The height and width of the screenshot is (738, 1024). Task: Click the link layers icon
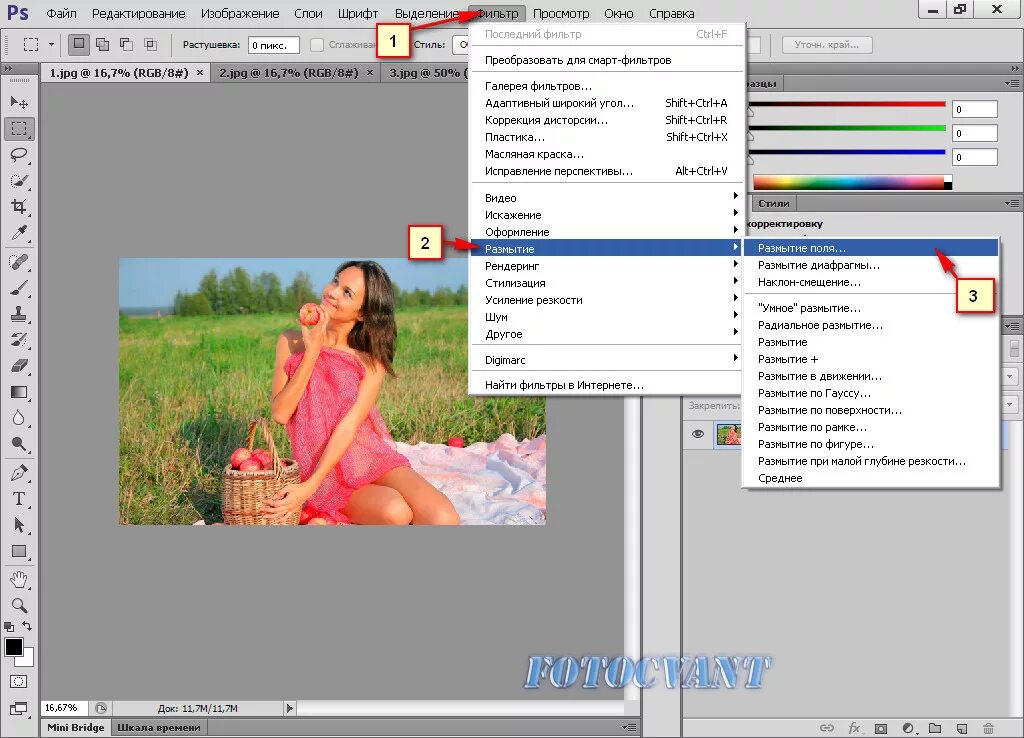827,728
